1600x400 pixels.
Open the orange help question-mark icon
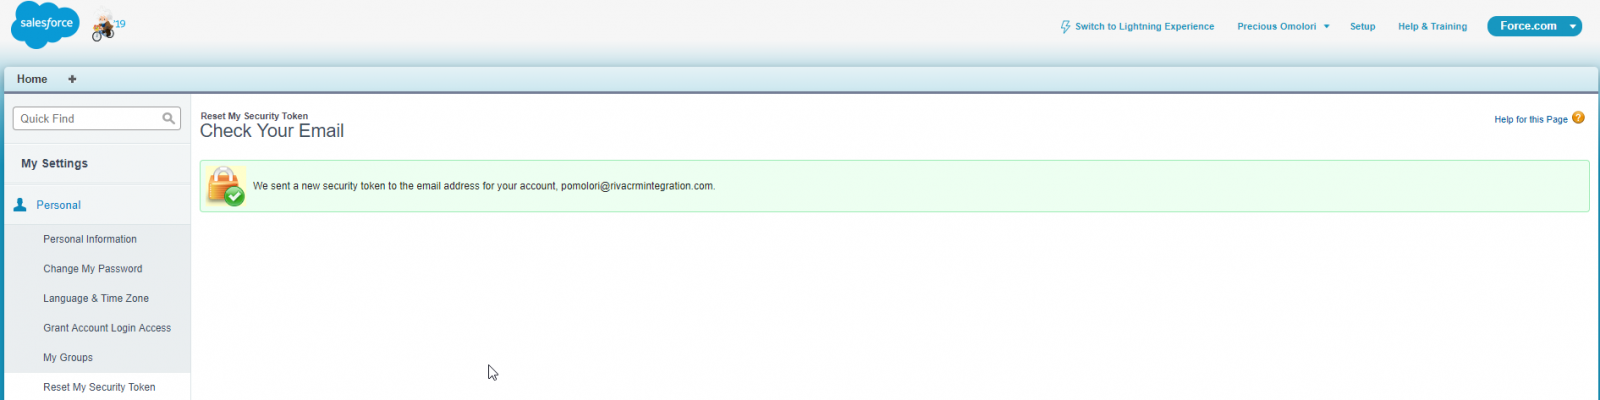point(1578,118)
